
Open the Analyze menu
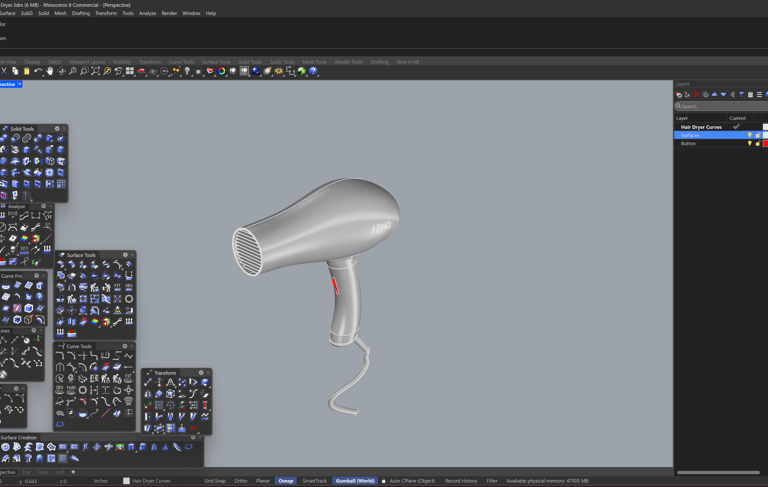(147, 13)
